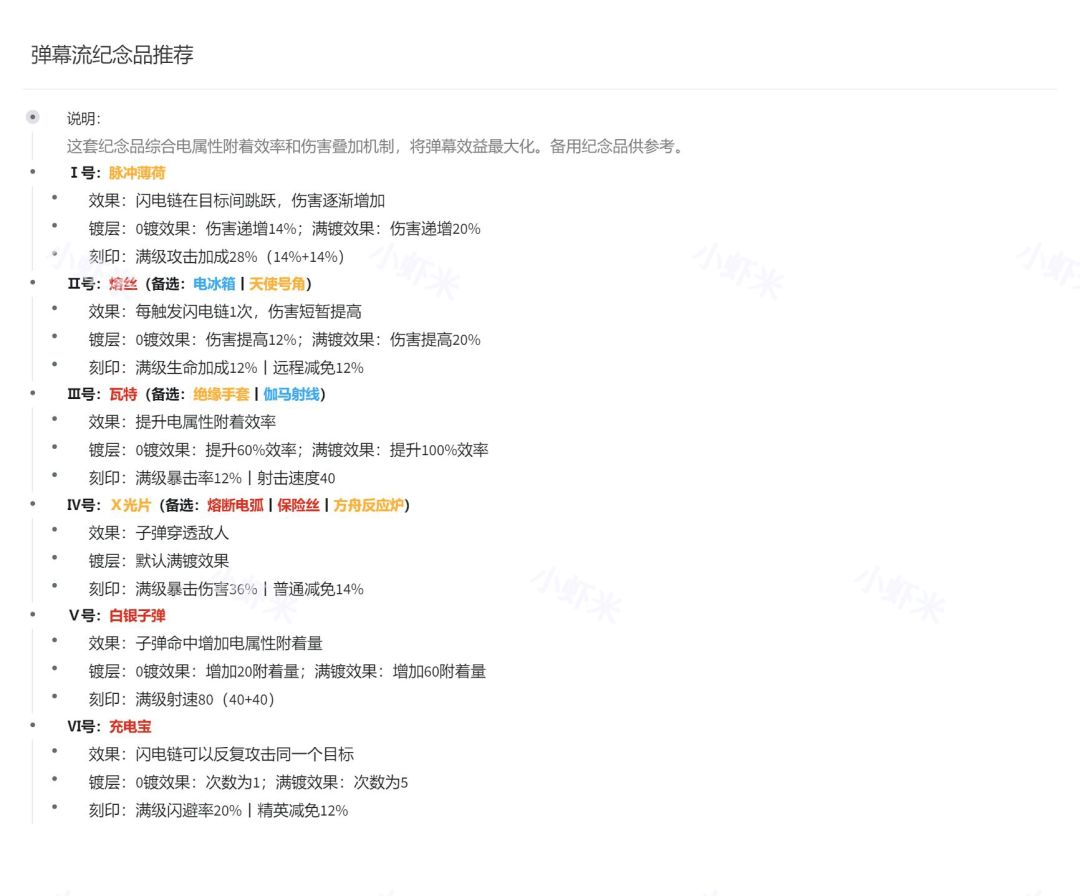This screenshot has width=1080, height=896.
Task: Click the Ⅰ号: label
Action: point(85,173)
